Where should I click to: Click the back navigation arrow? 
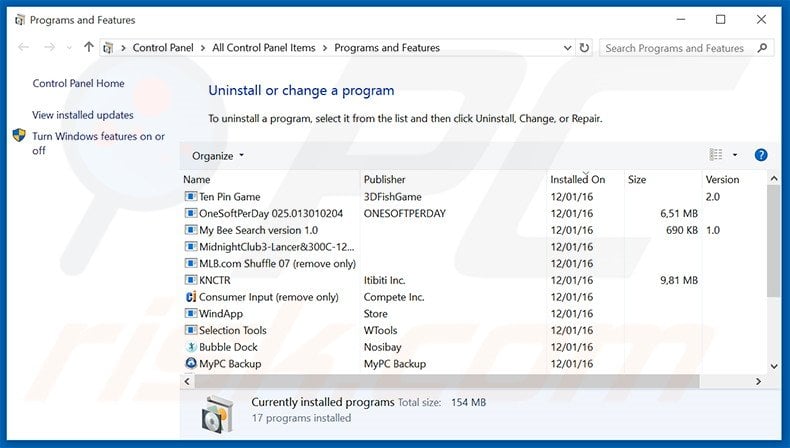[23, 47]
